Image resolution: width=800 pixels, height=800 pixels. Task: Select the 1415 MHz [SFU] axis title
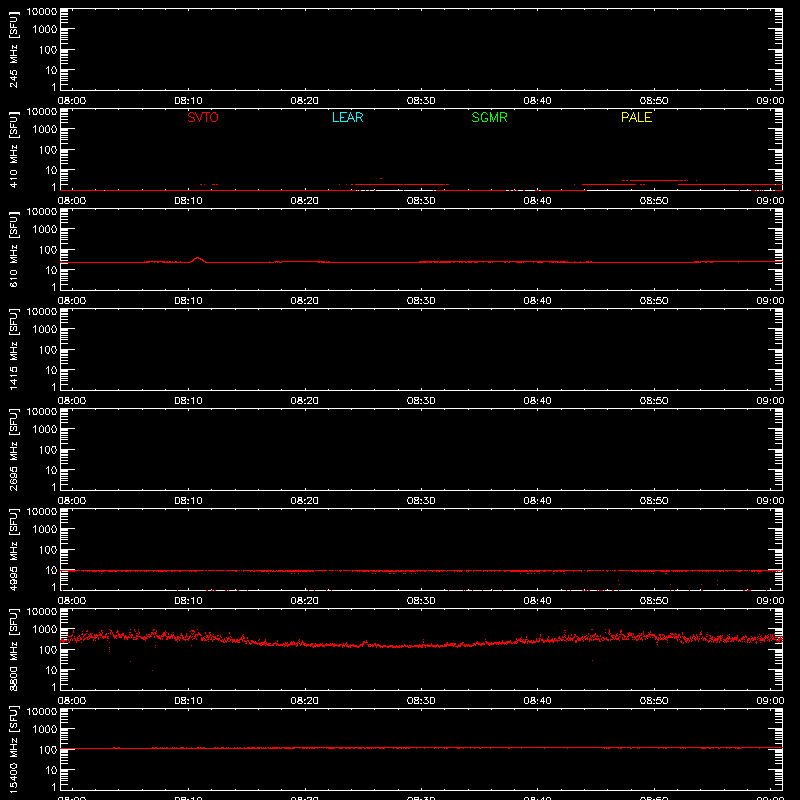(13, 349)
